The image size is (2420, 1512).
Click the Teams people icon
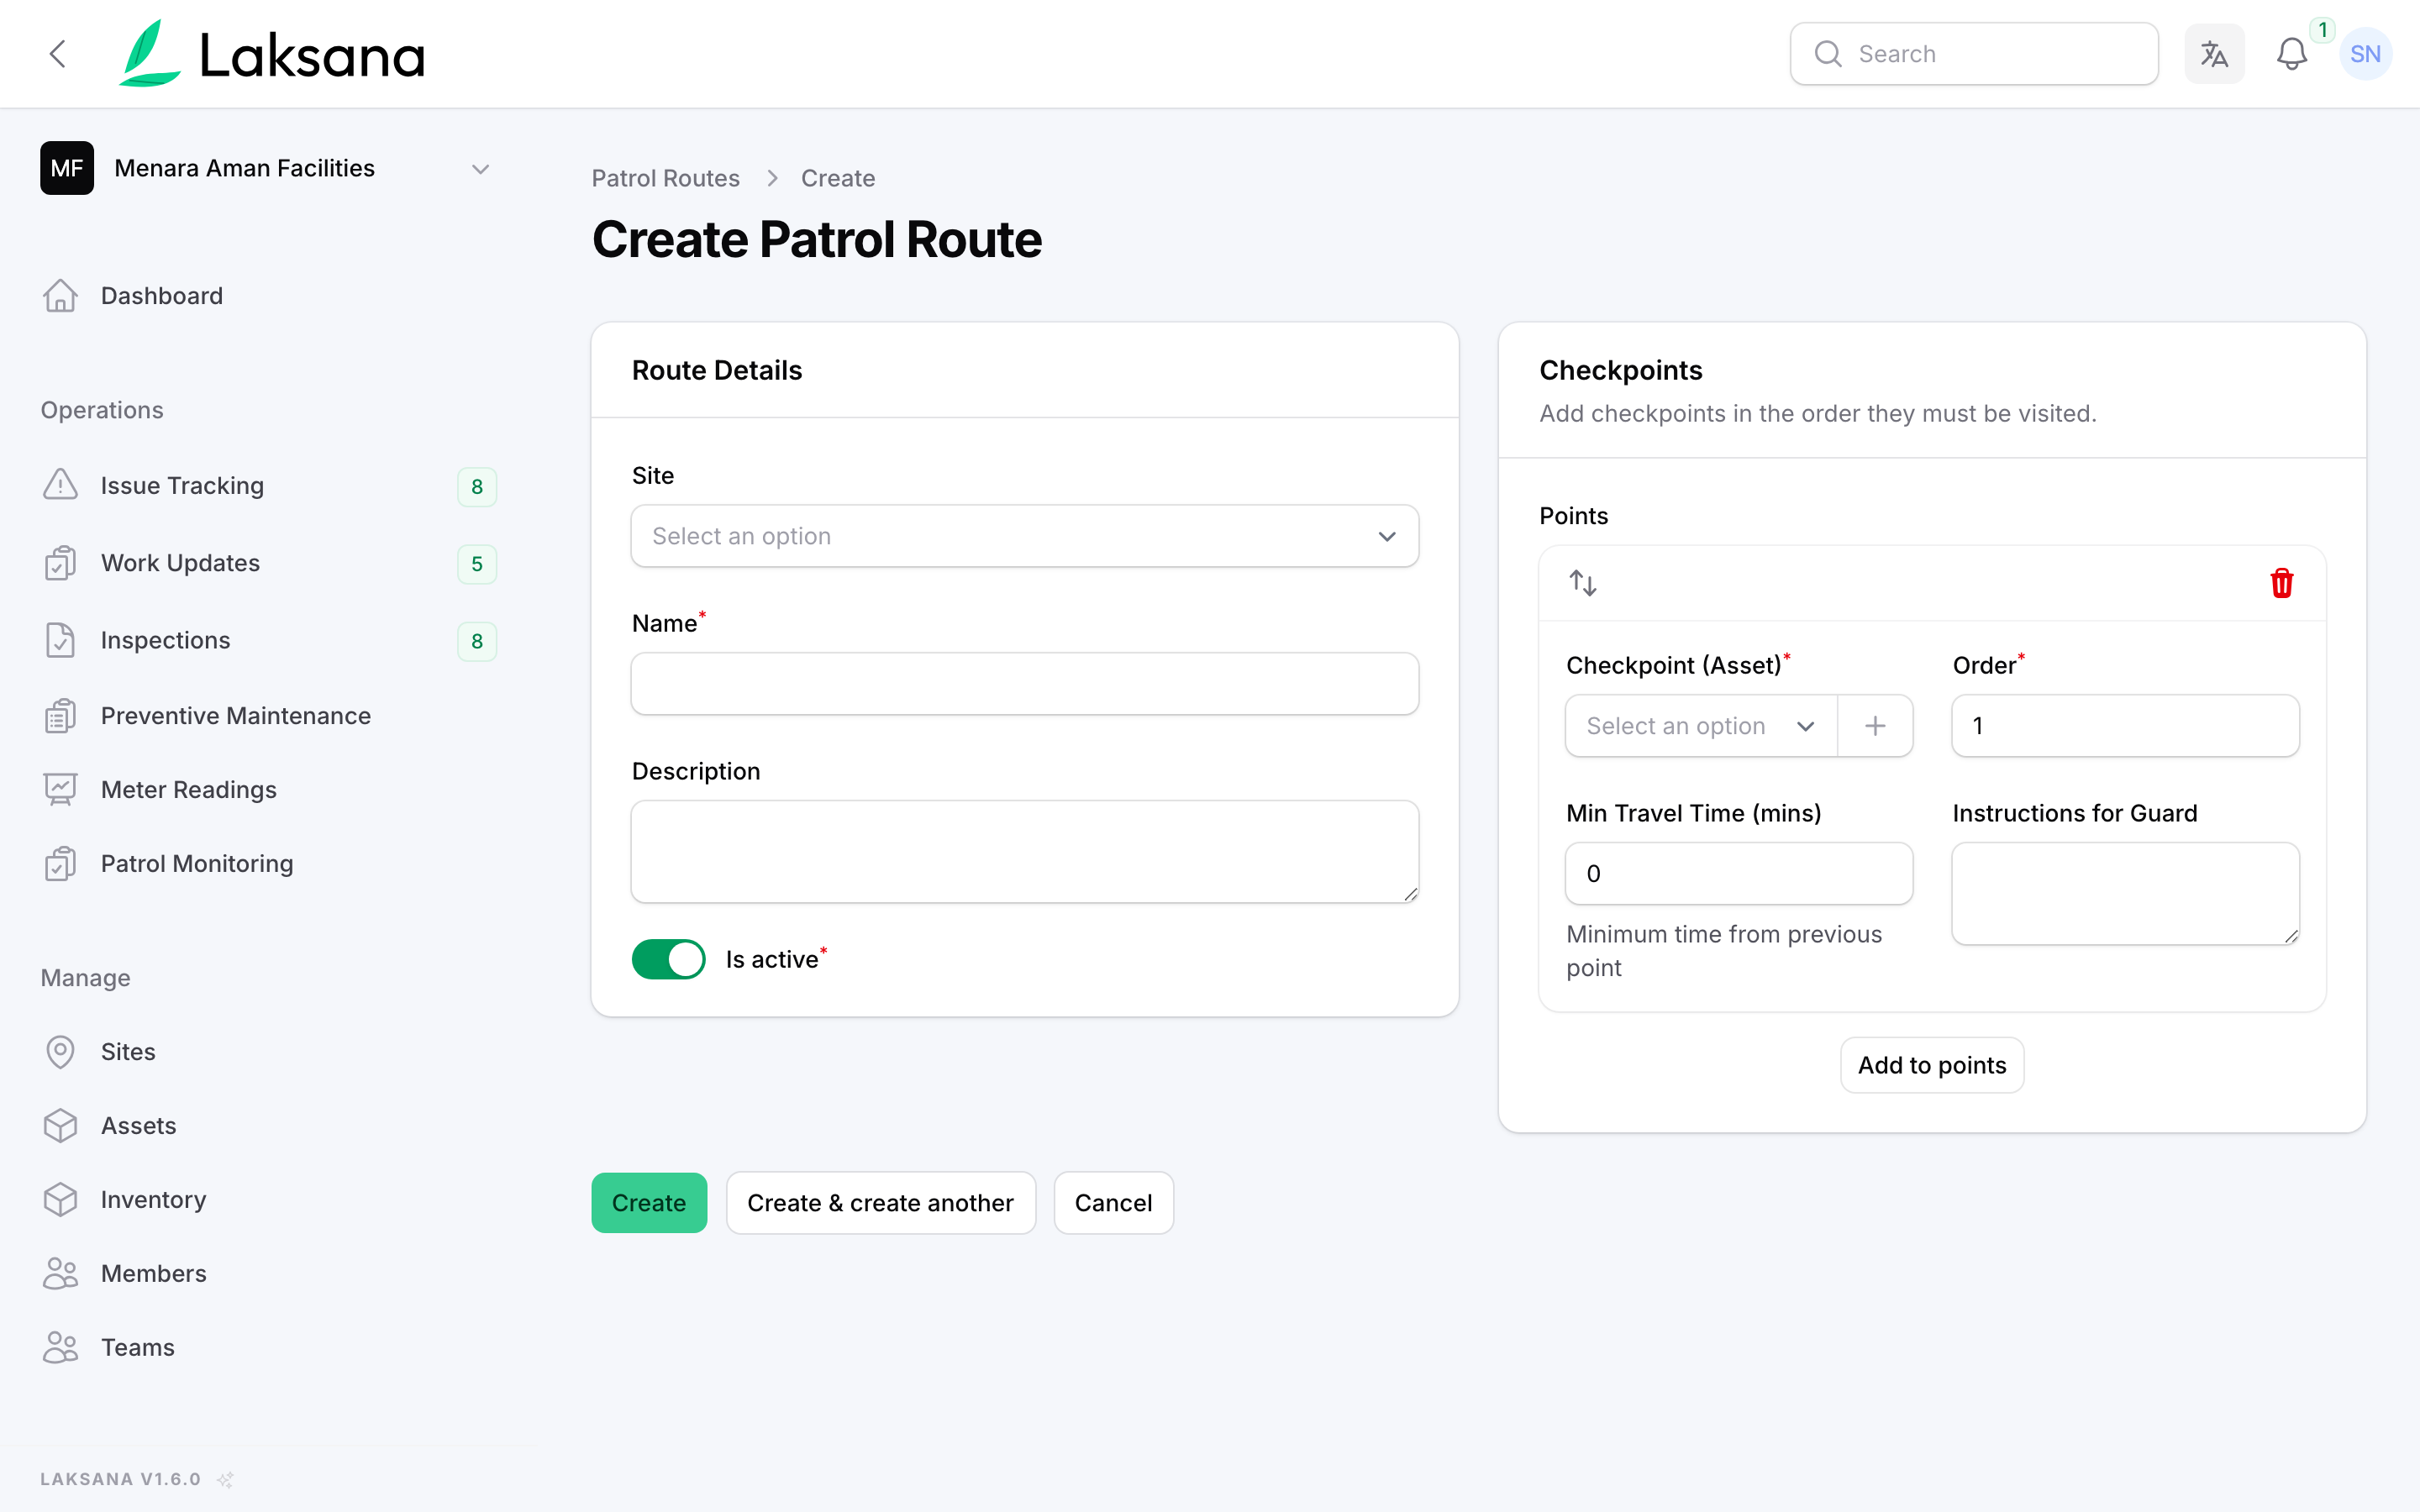pos(60,1348)
